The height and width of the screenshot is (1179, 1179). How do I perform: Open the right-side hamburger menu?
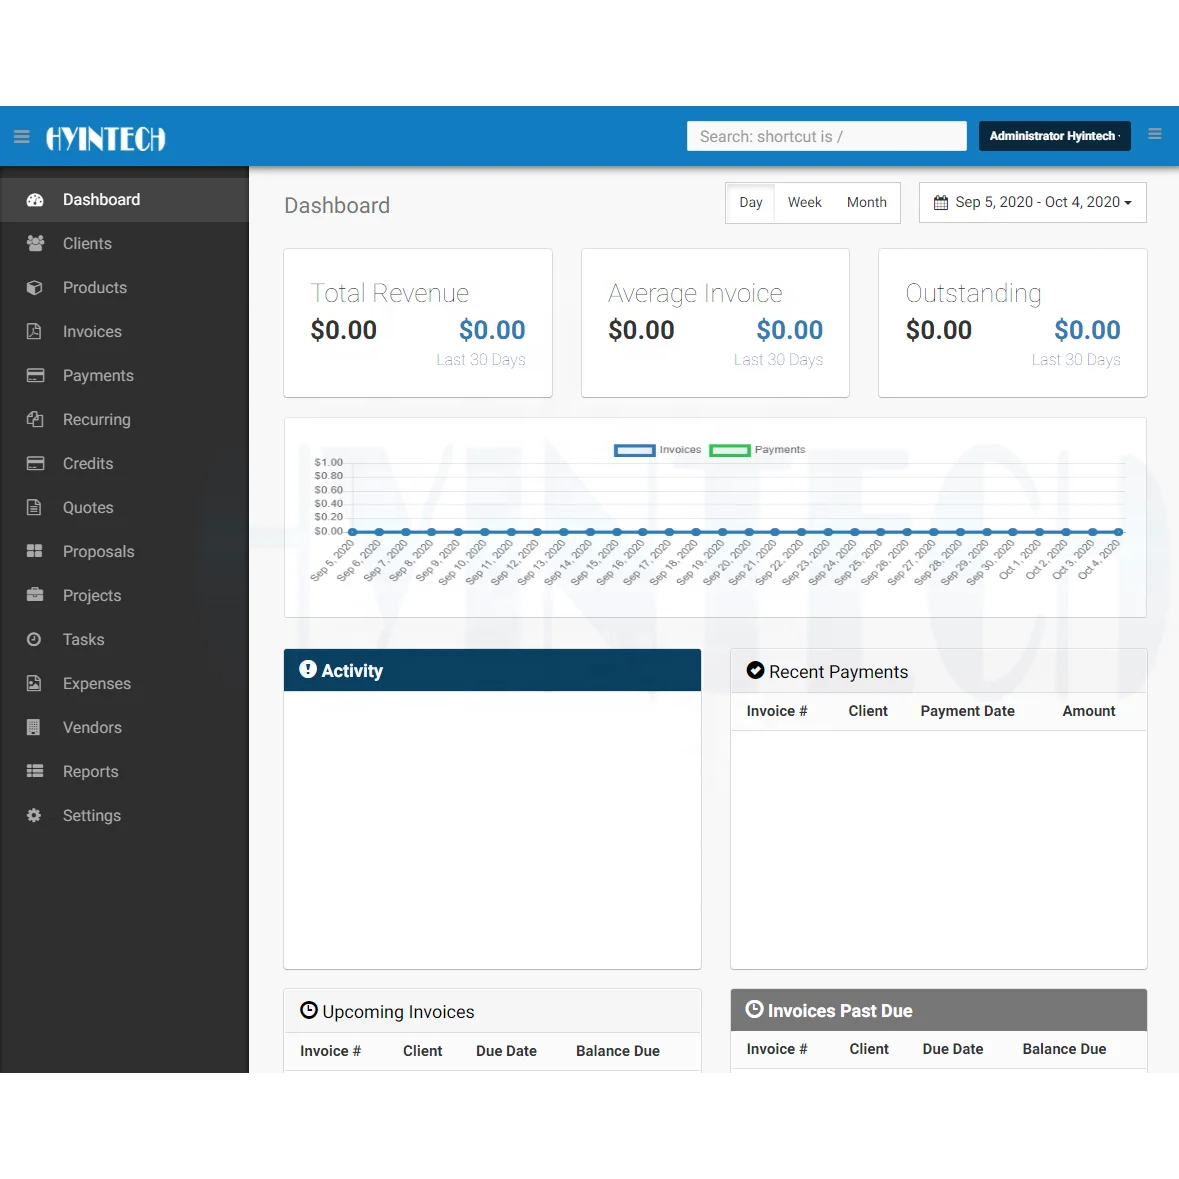pyautogui.click(x=1155, y=134)
